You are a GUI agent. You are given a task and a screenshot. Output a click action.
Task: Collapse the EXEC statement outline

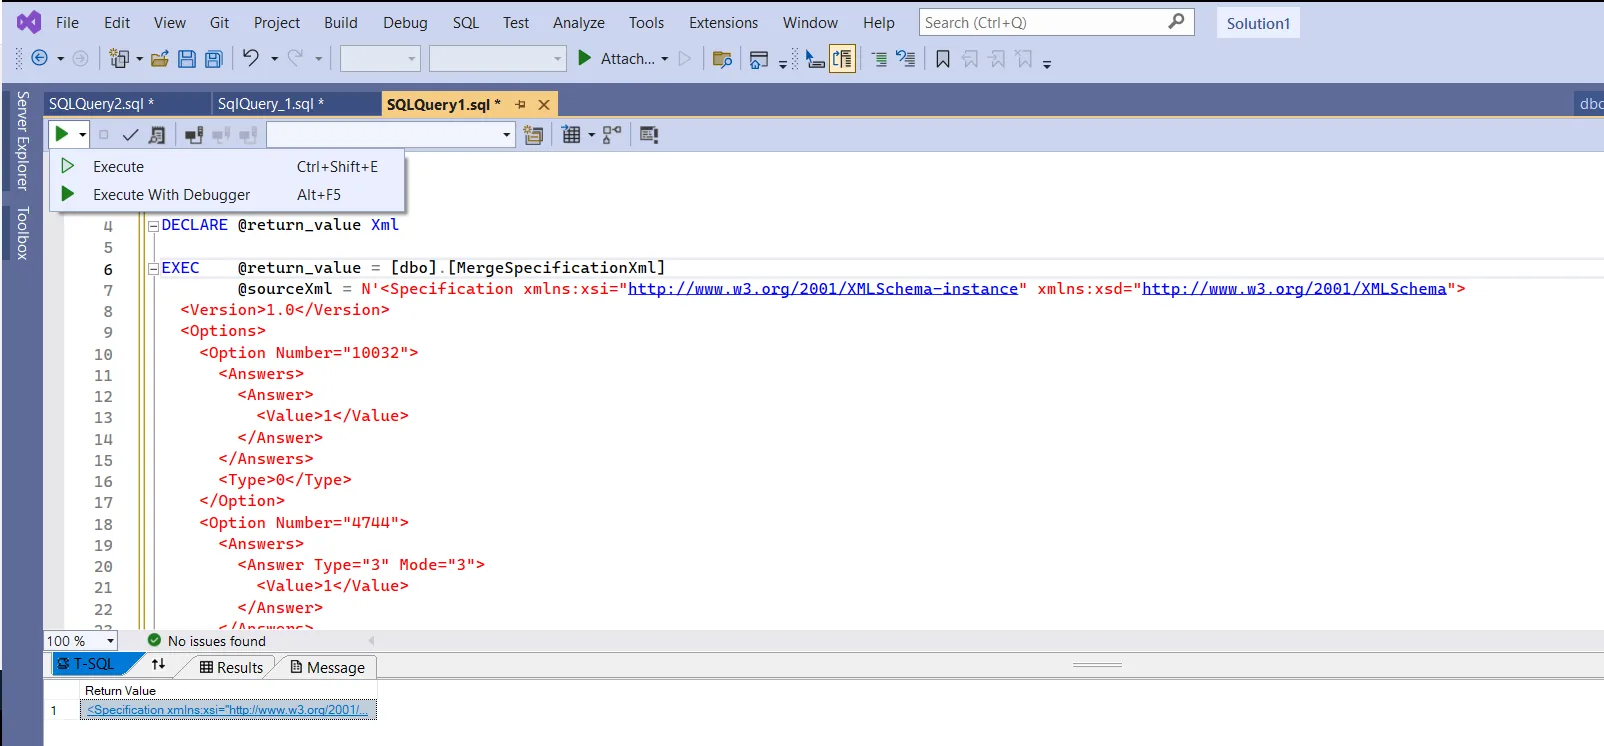click(x=154, y=268)
